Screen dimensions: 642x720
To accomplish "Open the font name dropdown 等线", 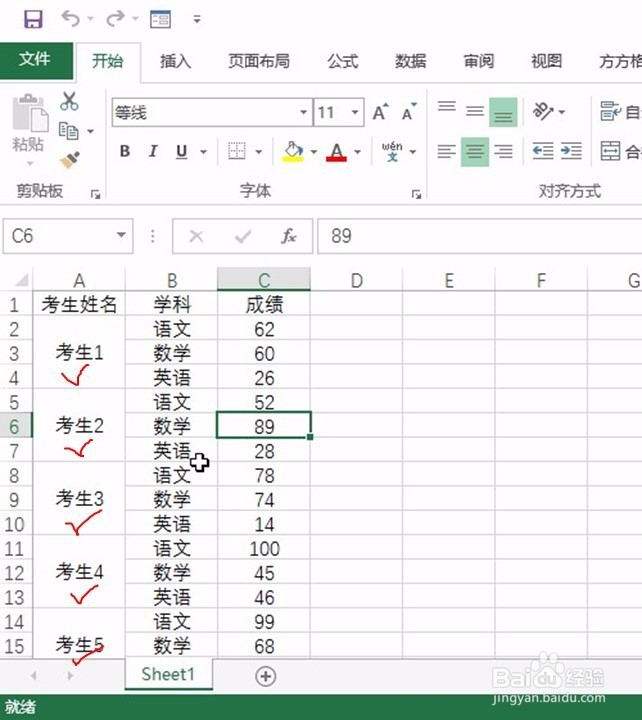I will pos(304,112).
